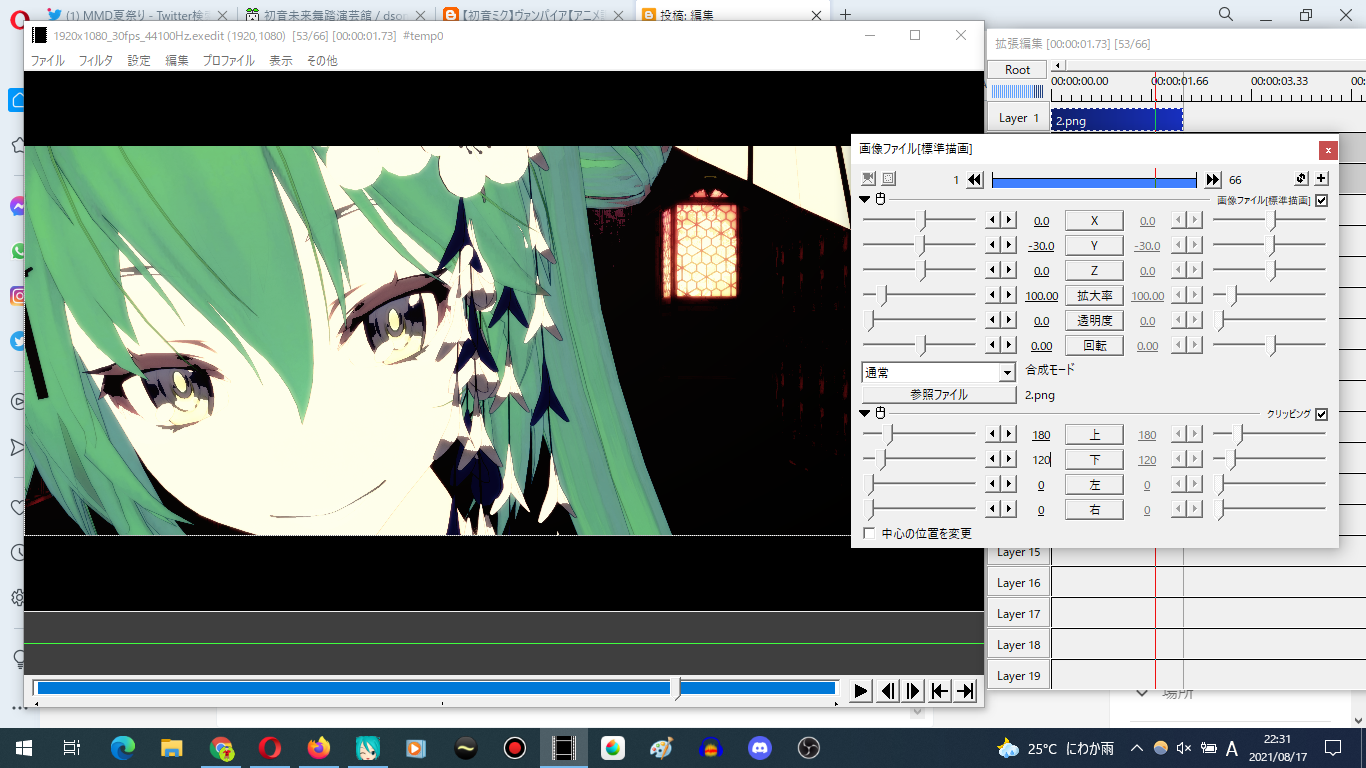Open フィルタ menu in AviUtl
This screenshot has height=768, width=1366.
[96, 60]
